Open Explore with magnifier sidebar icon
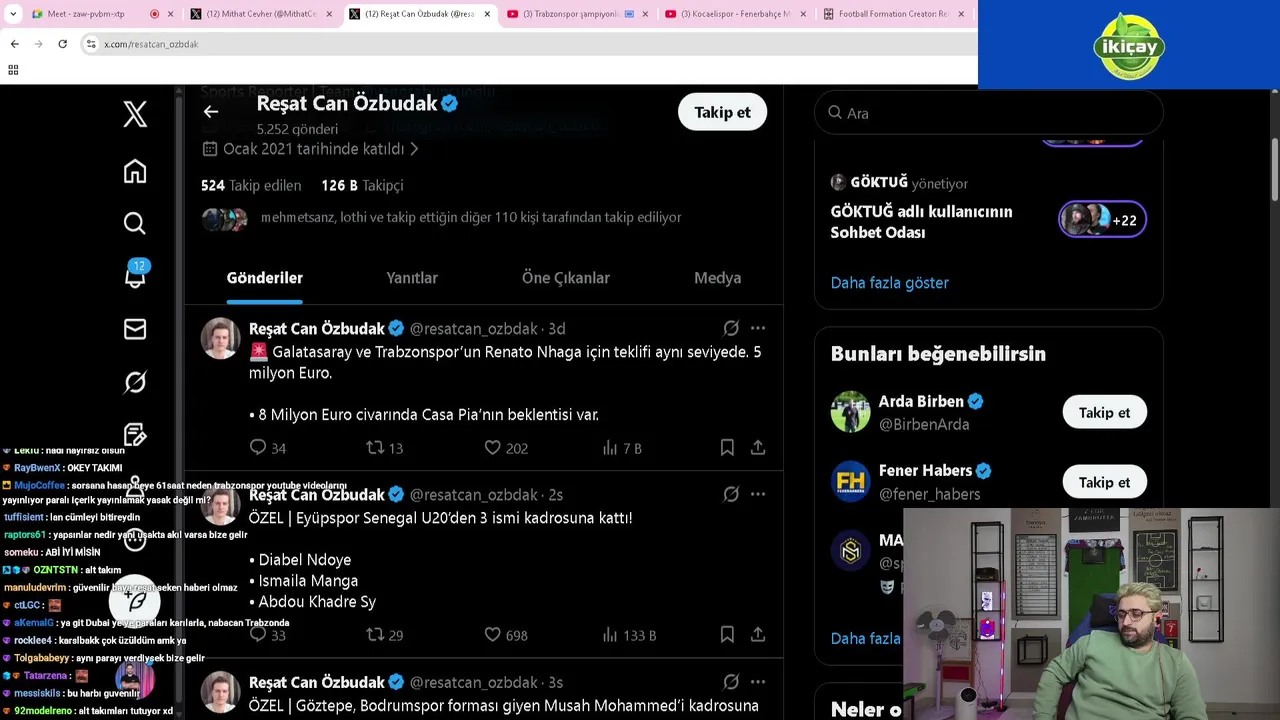Image resolution: width=1280 pixels, height=720 pixels. [x=135, y=223]
